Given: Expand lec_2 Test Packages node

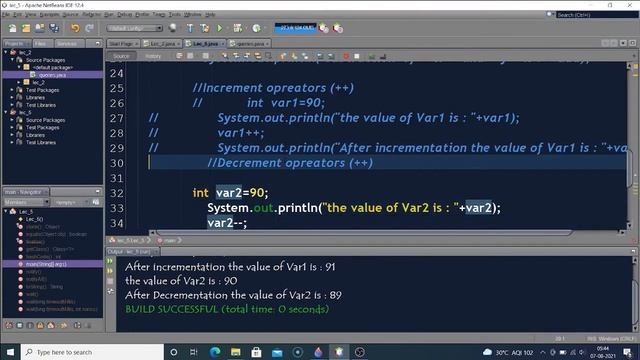Looking at the screenshot, I should (x=12, y=90).
